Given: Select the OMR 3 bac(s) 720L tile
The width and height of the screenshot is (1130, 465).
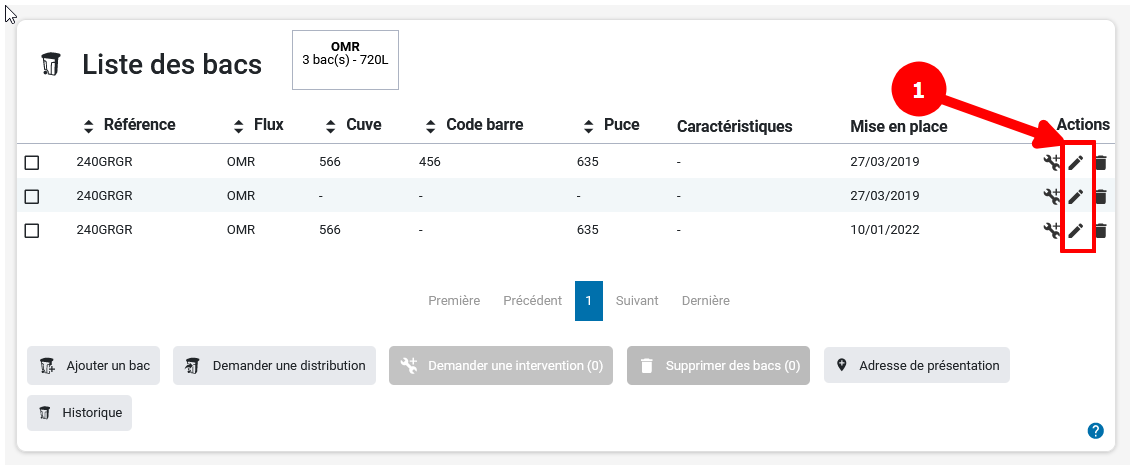Looking at the screenshot, I should click(x=345, y=60).
